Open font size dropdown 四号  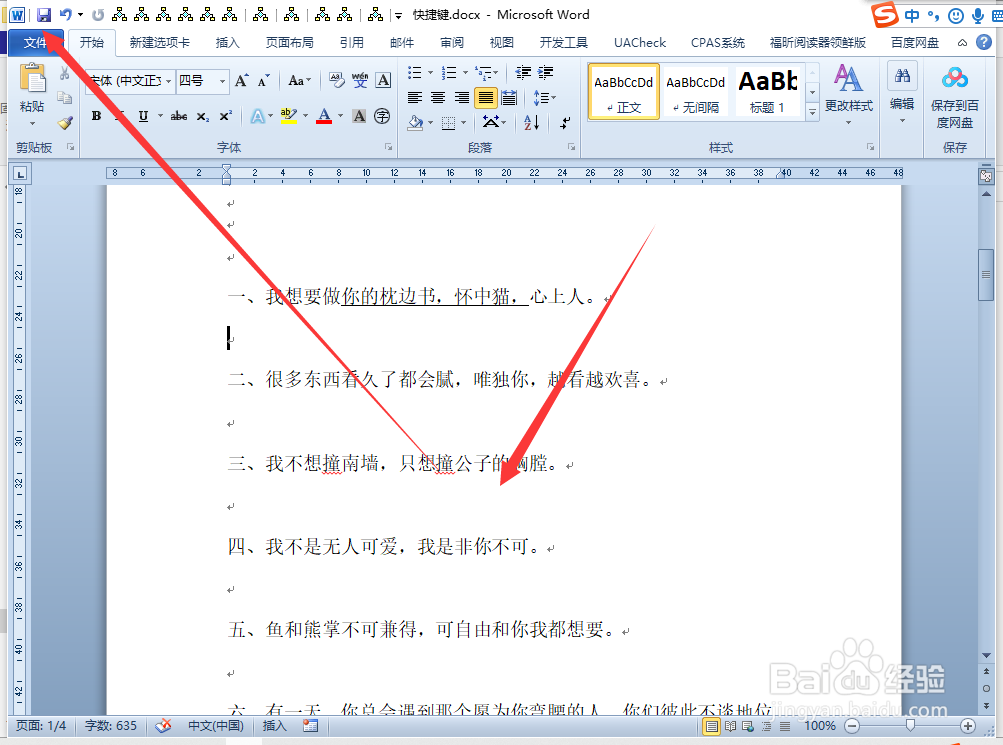click(x=223, y=81)
